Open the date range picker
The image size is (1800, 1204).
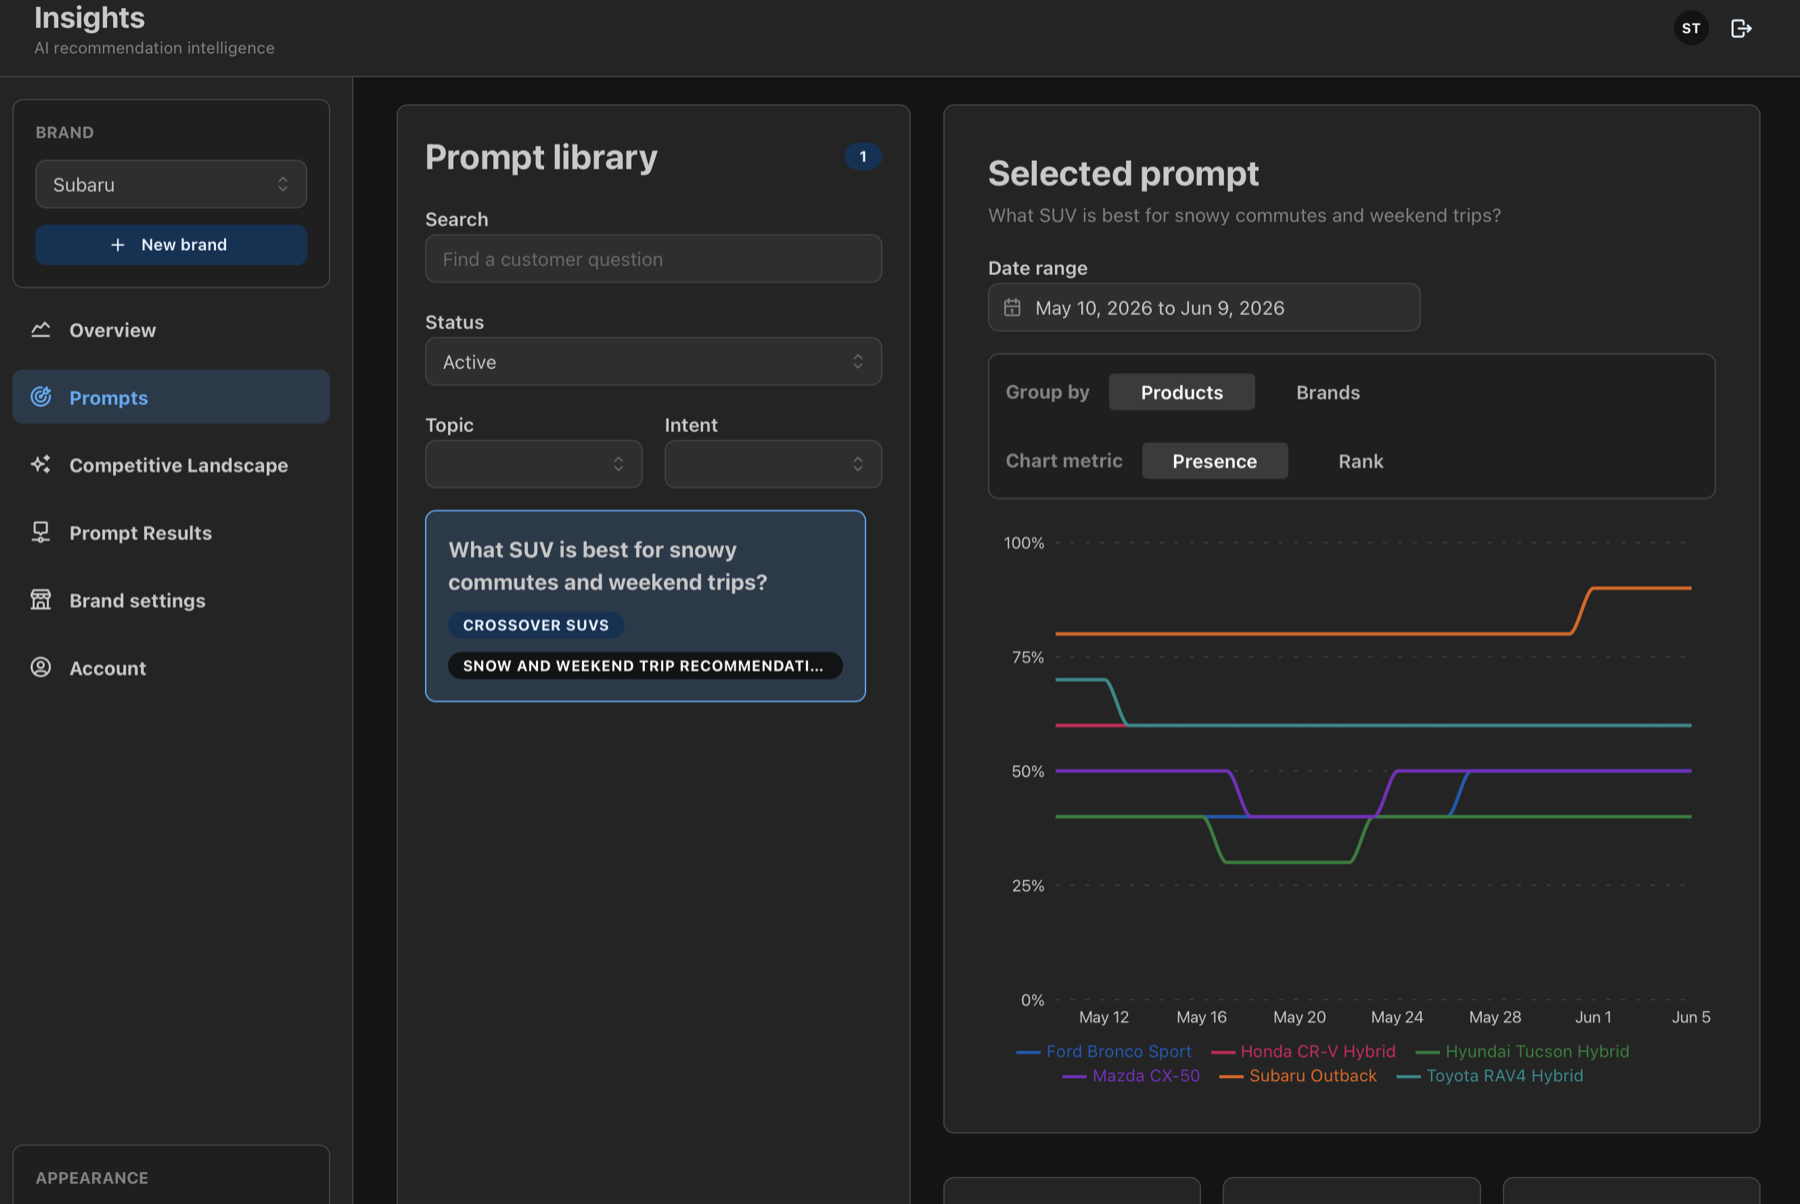click(x=1204, y=307)
